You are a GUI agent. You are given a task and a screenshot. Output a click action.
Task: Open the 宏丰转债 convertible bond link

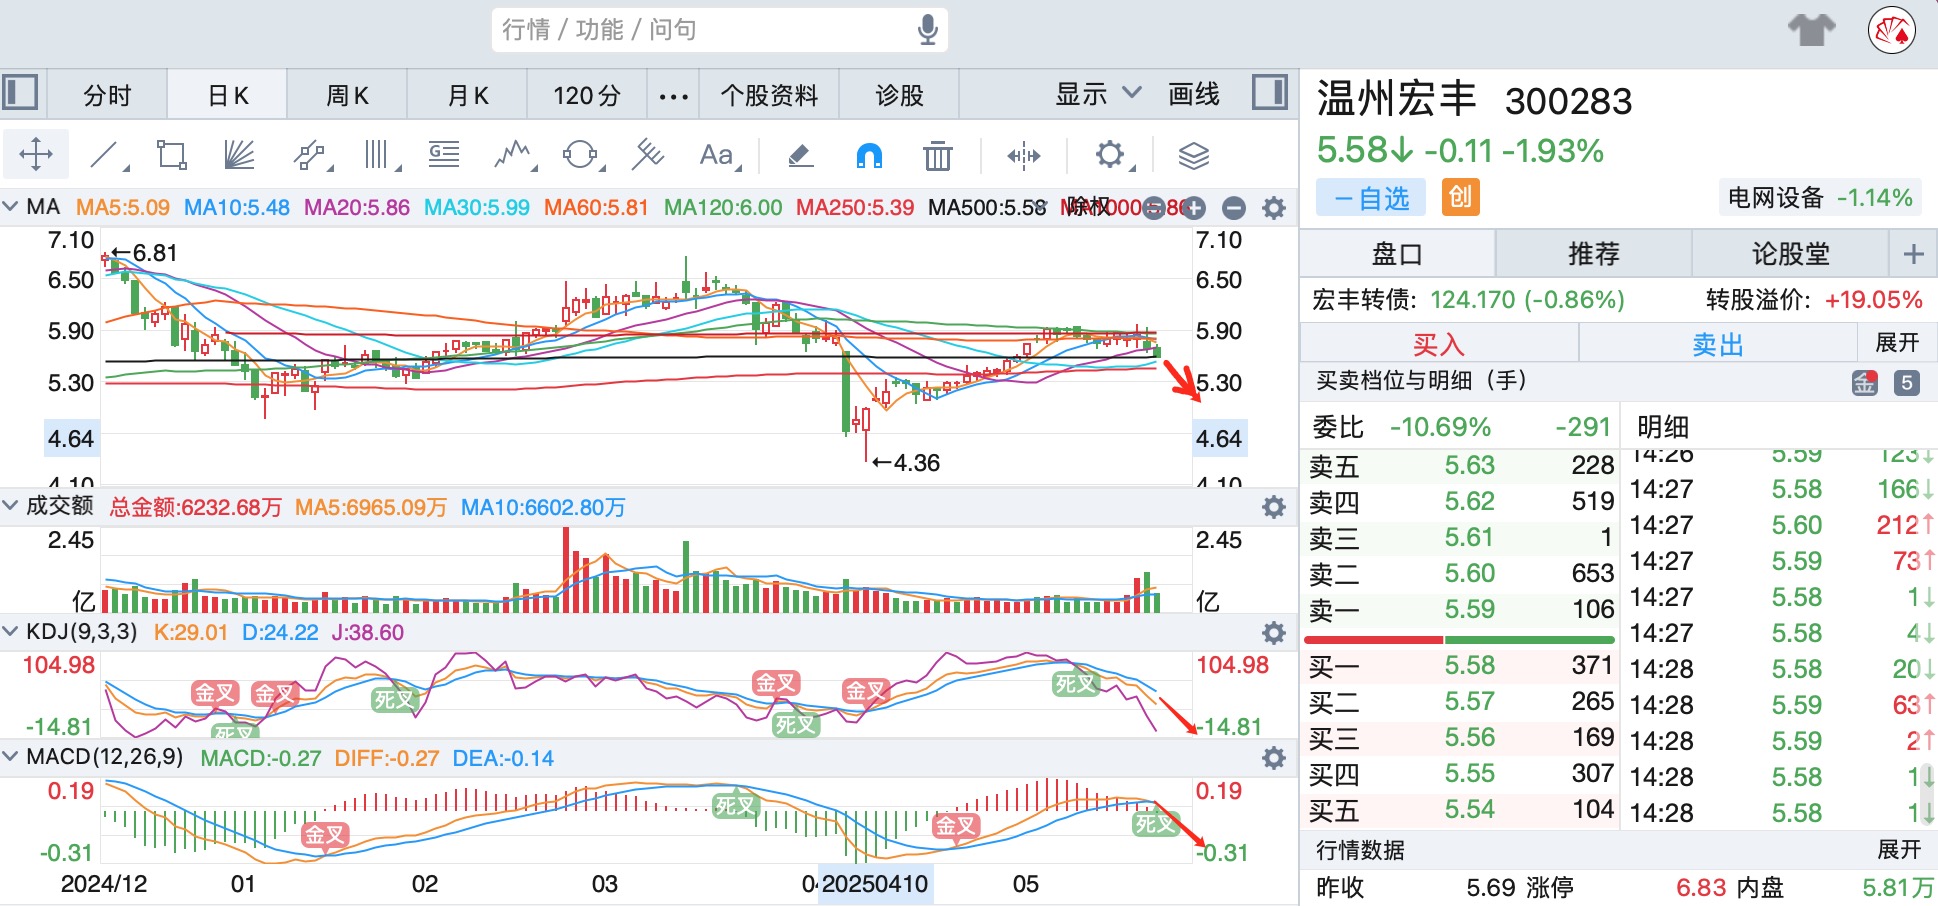click(1468, 299)
